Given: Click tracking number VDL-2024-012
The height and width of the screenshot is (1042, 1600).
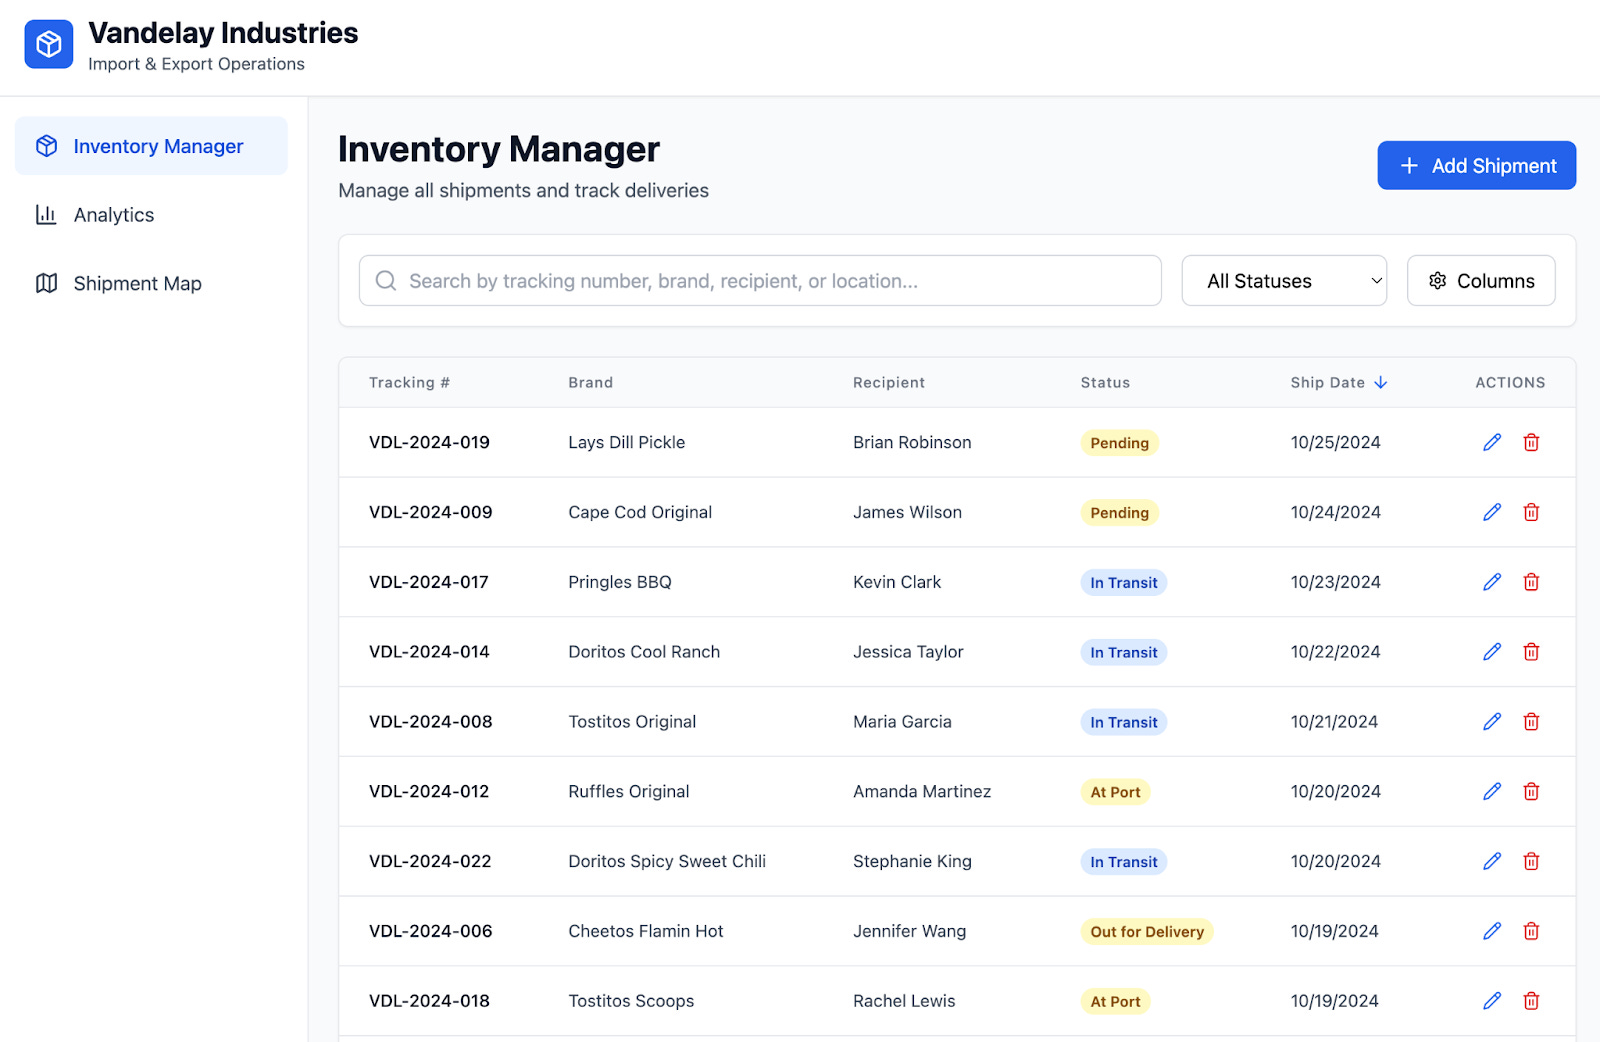Looking at the screenshot, I should tap(429, 791).
